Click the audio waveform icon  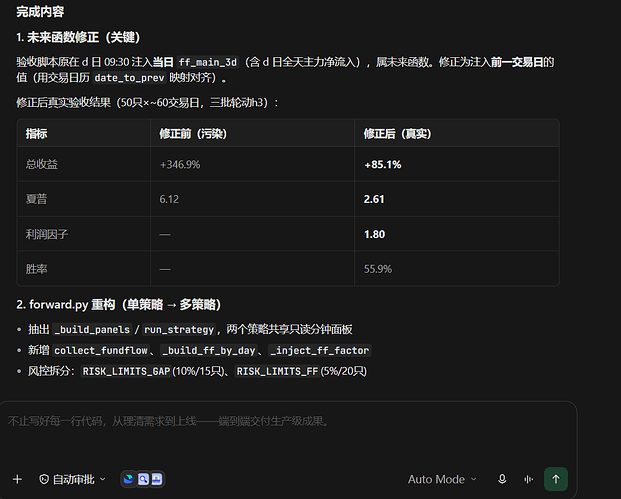coord(528,480)
